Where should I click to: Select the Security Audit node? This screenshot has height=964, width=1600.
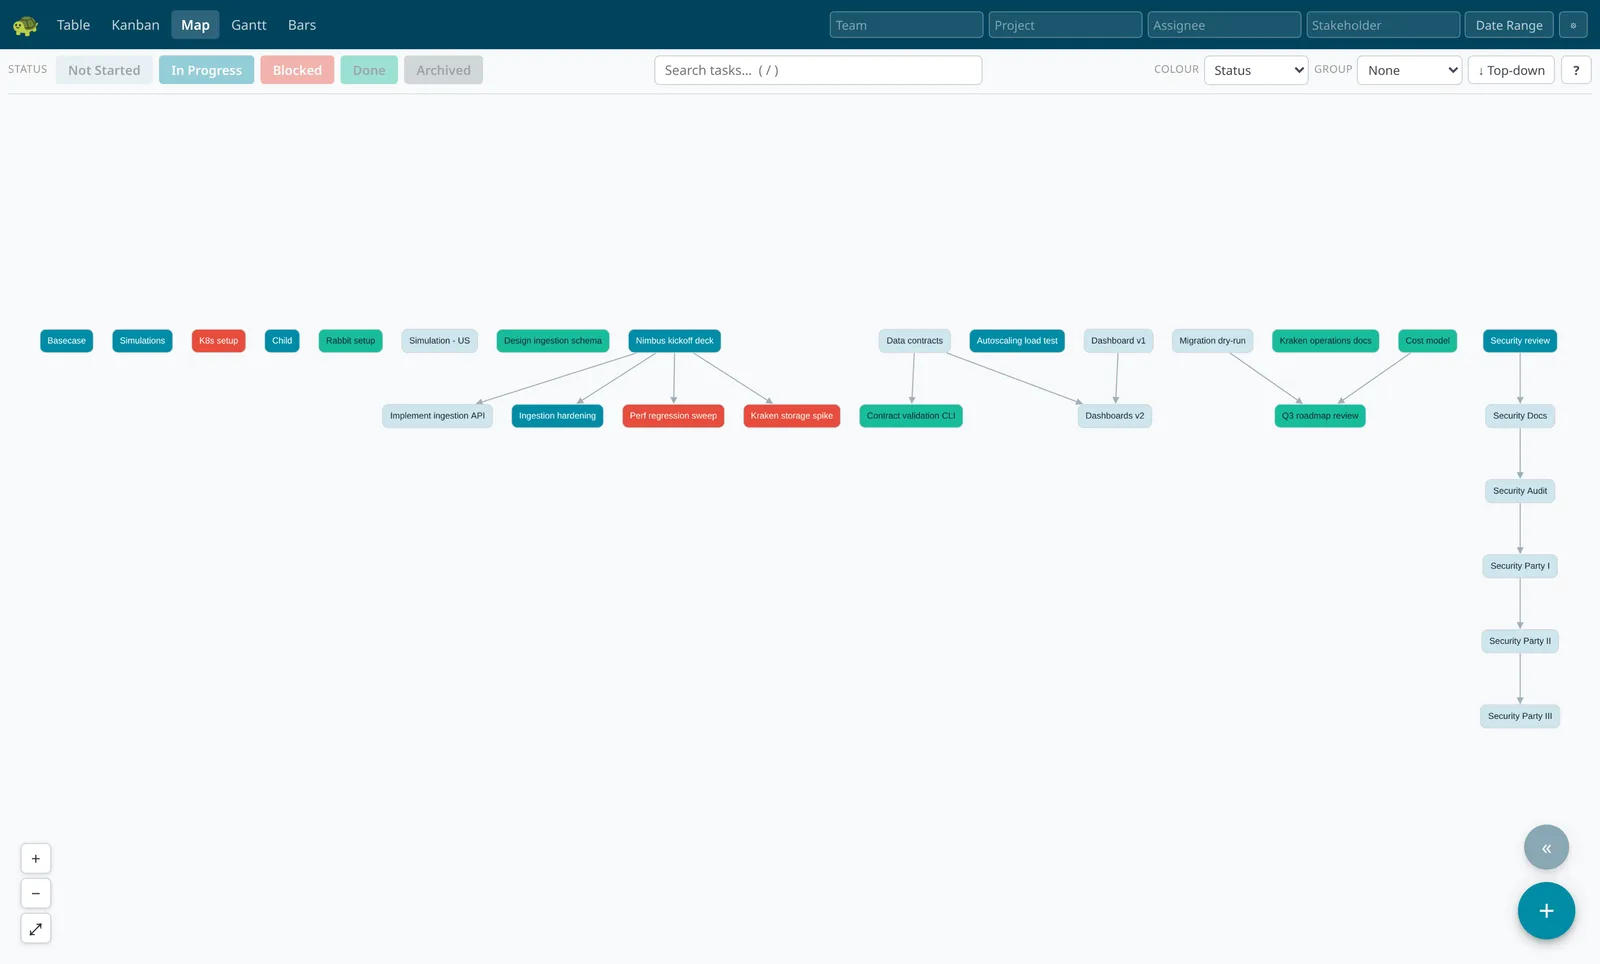point(1520,491)
